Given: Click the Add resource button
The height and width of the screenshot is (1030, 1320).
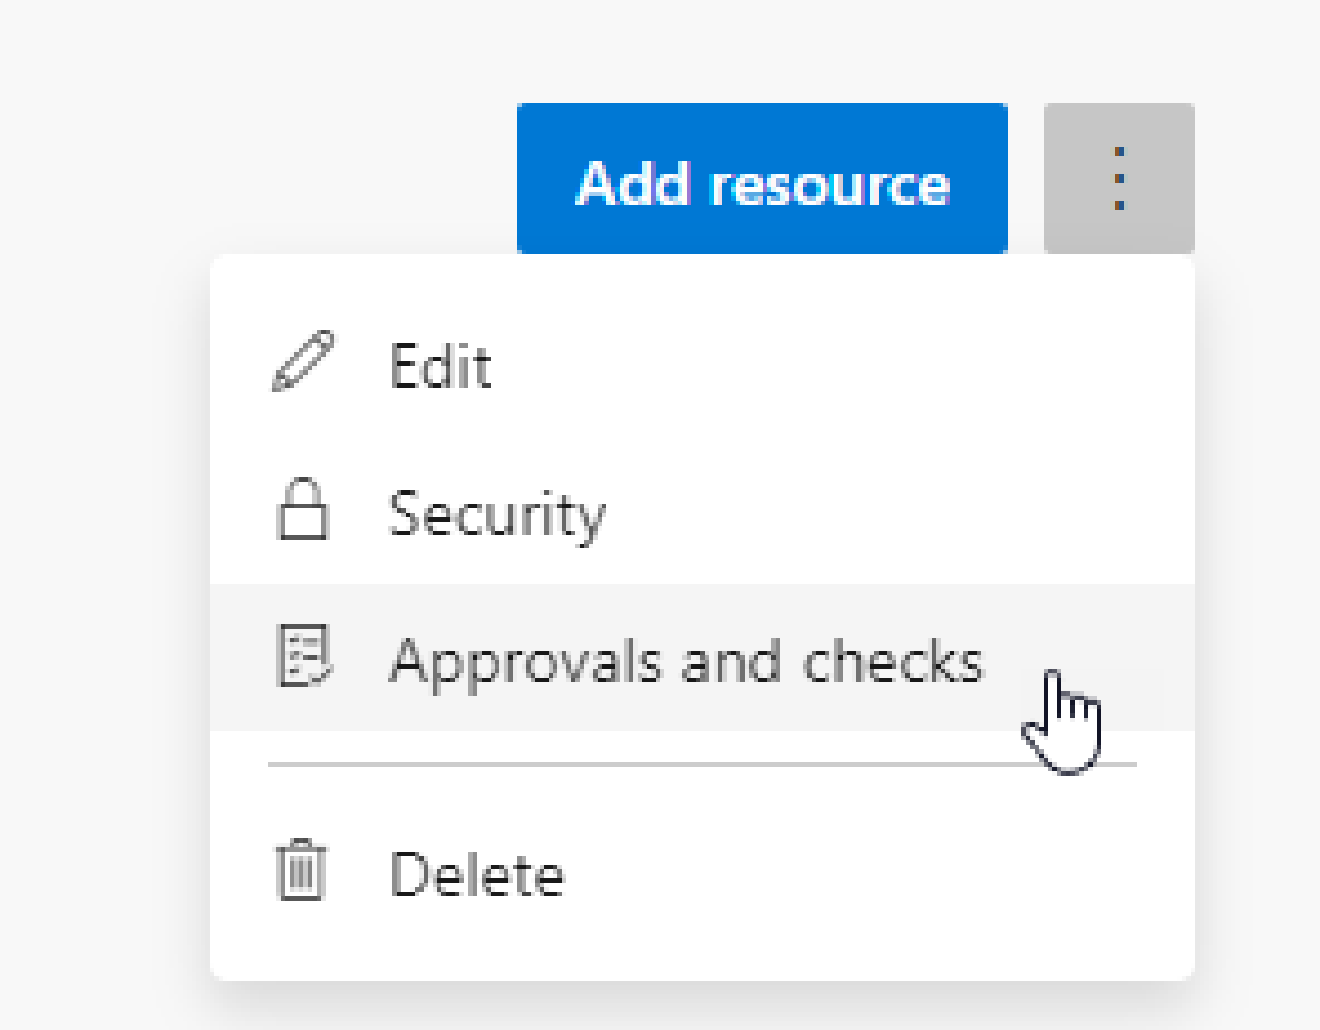Looking at the screenshot, I should tap(762, 180).
